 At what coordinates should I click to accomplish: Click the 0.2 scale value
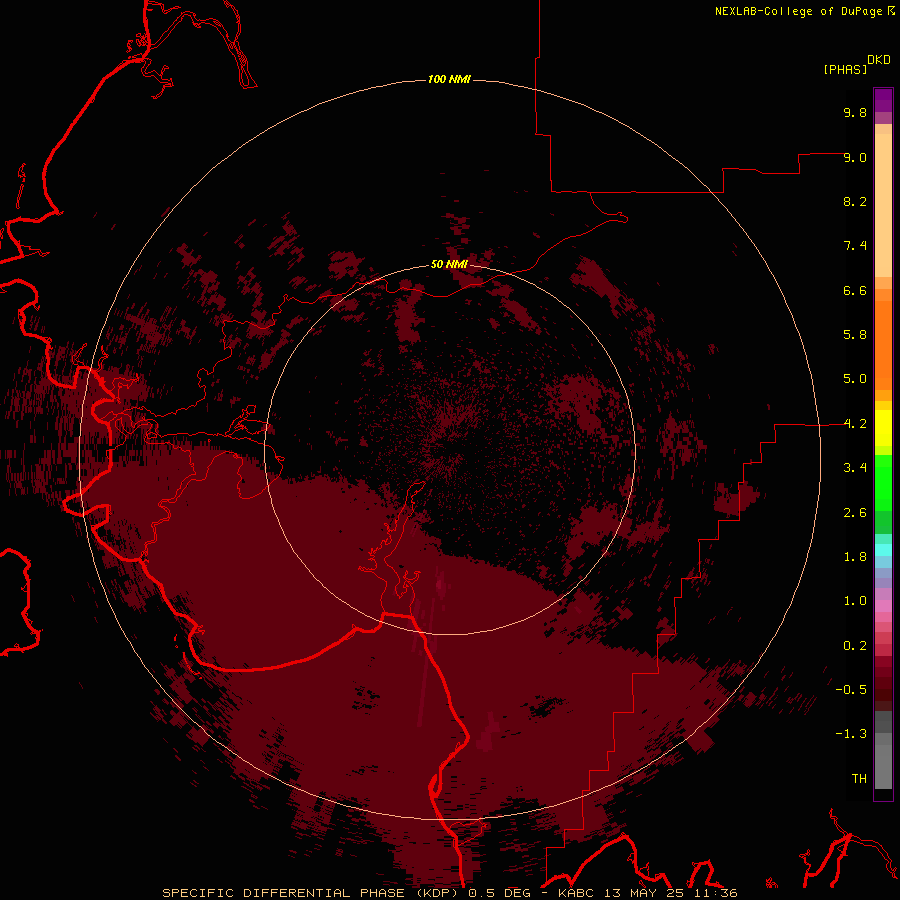[855, 646]
